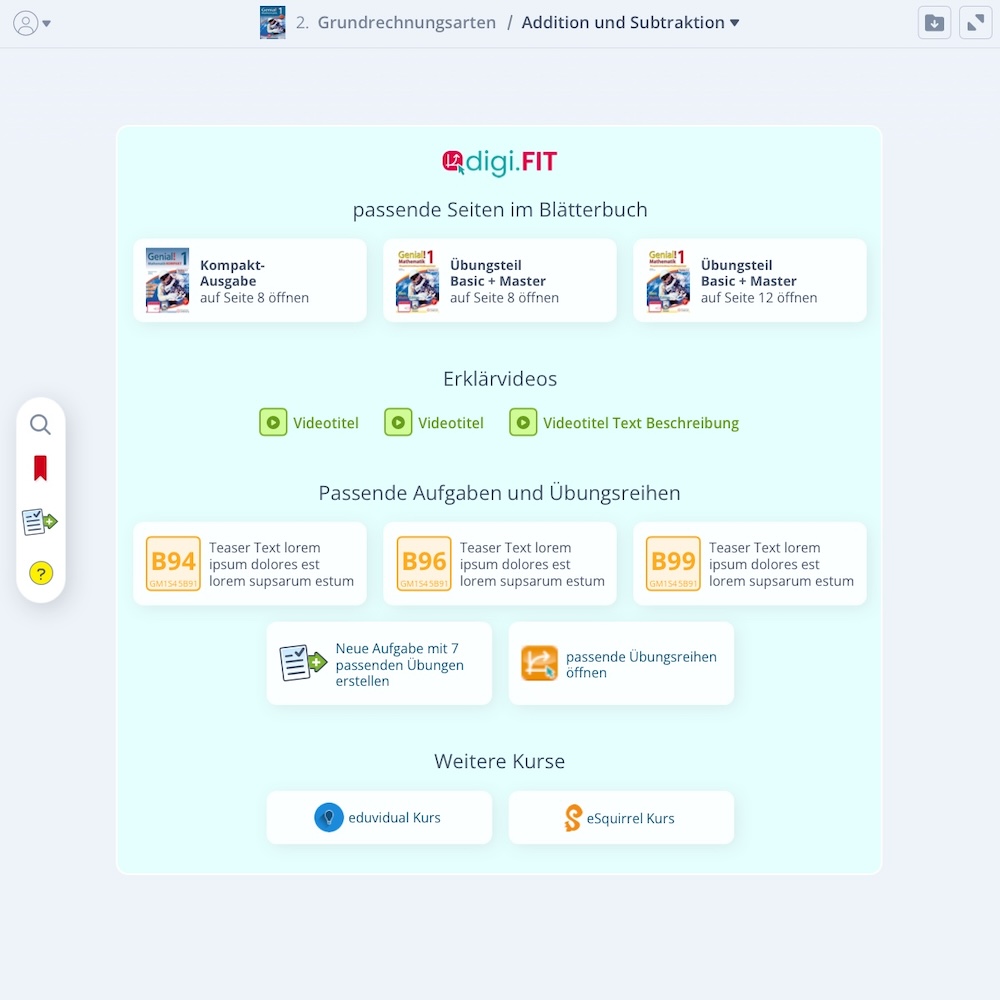
Task: Open the 'Addition und Subtraktion' dropdown
Action: click(x=631, y=22)
